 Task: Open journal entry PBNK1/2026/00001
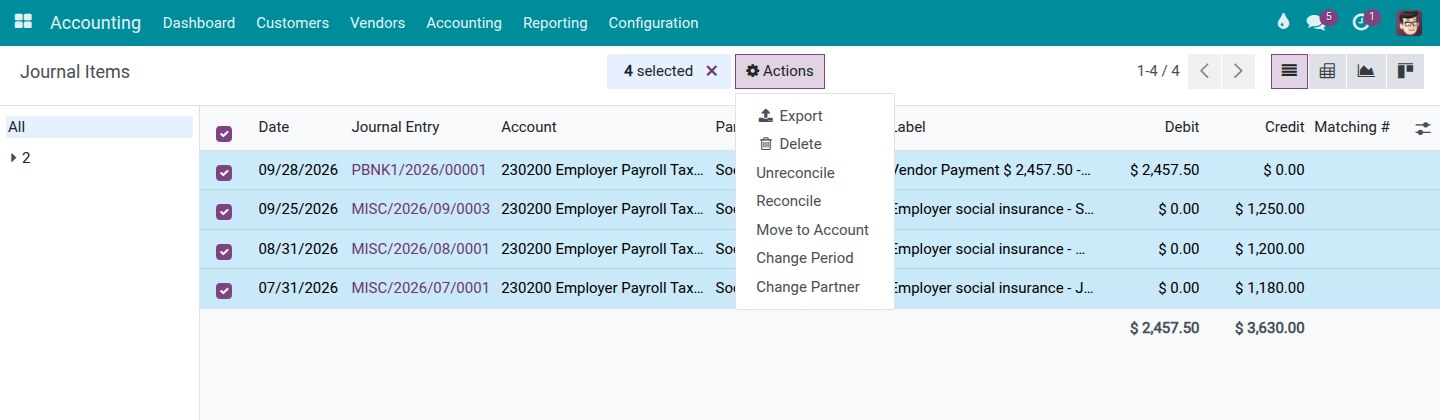point(419,170)
